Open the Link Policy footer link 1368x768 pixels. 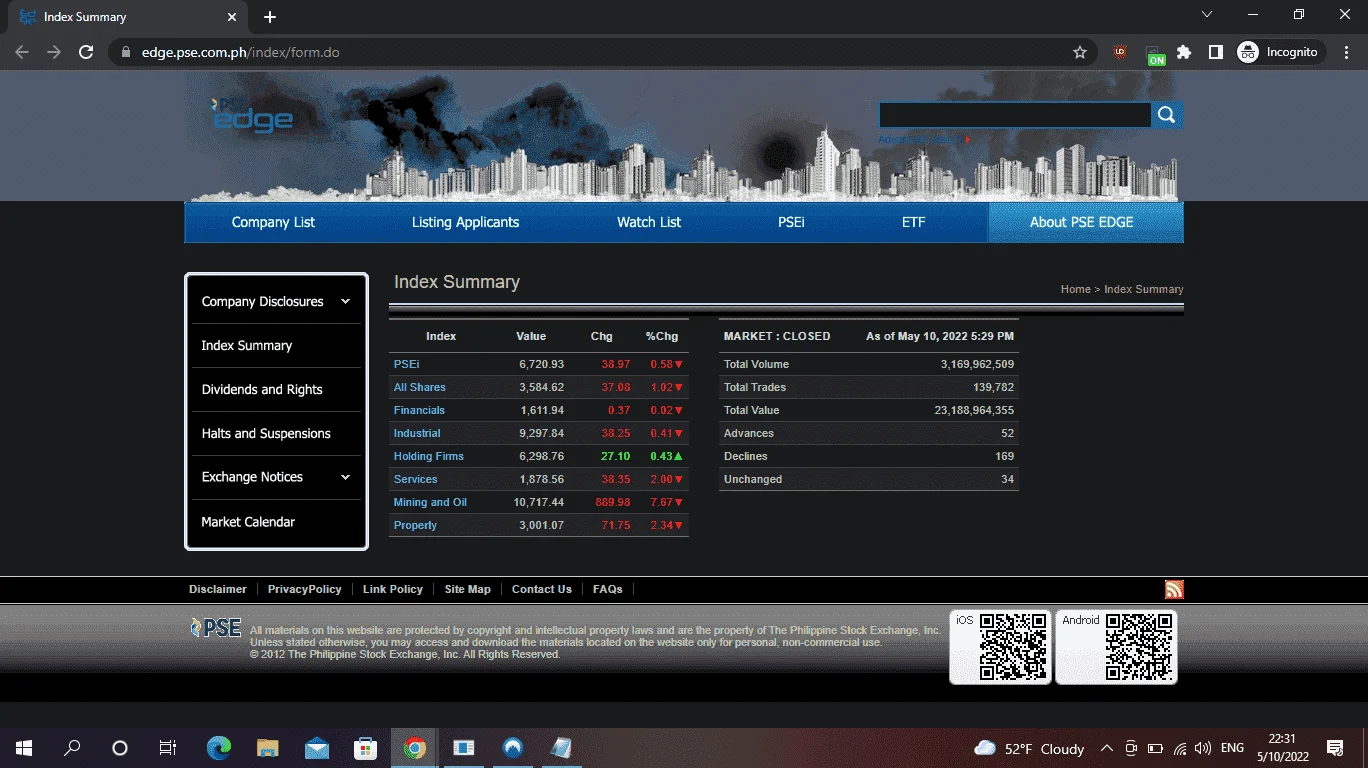click(x=393, y=589)
